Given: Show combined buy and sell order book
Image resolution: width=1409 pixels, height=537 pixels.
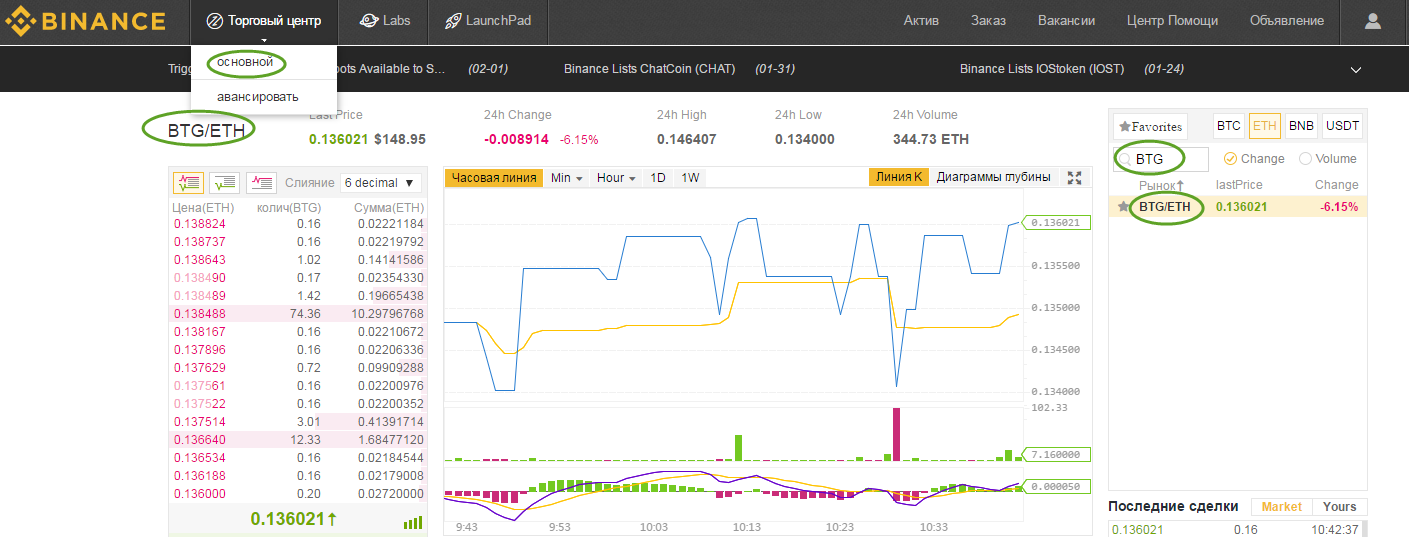Looking at the screenshot, I should click(189, 183).
